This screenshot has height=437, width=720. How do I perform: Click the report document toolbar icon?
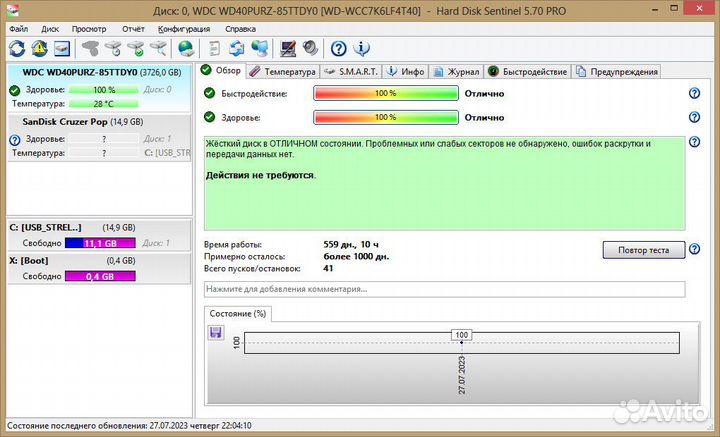tap(215, 48)
